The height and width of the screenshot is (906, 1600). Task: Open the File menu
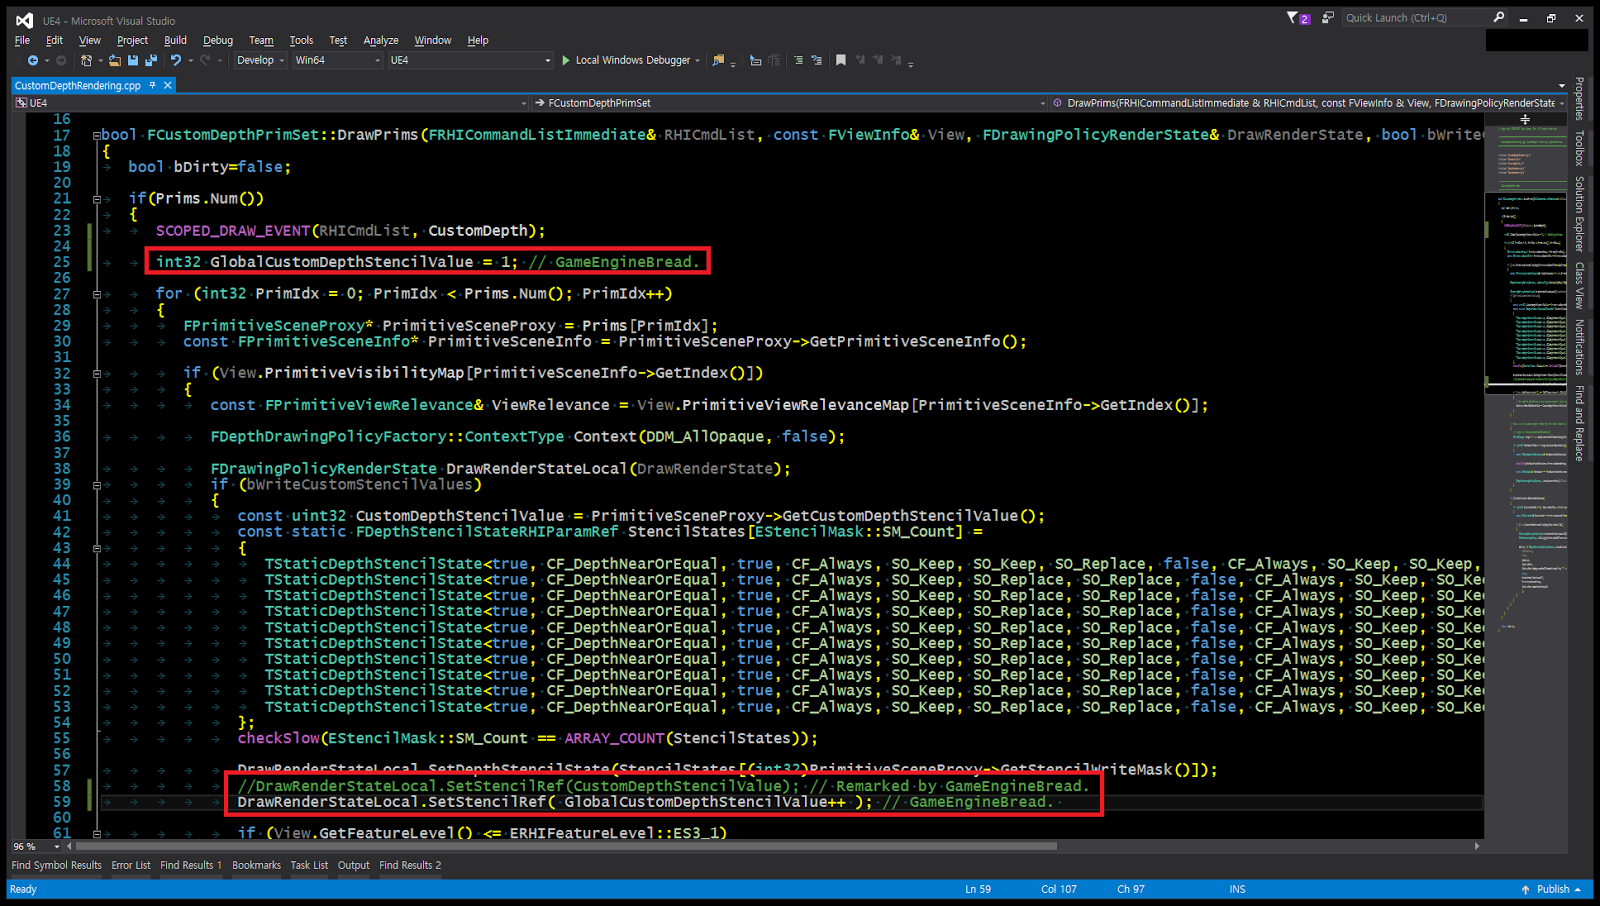pos(22,40)
